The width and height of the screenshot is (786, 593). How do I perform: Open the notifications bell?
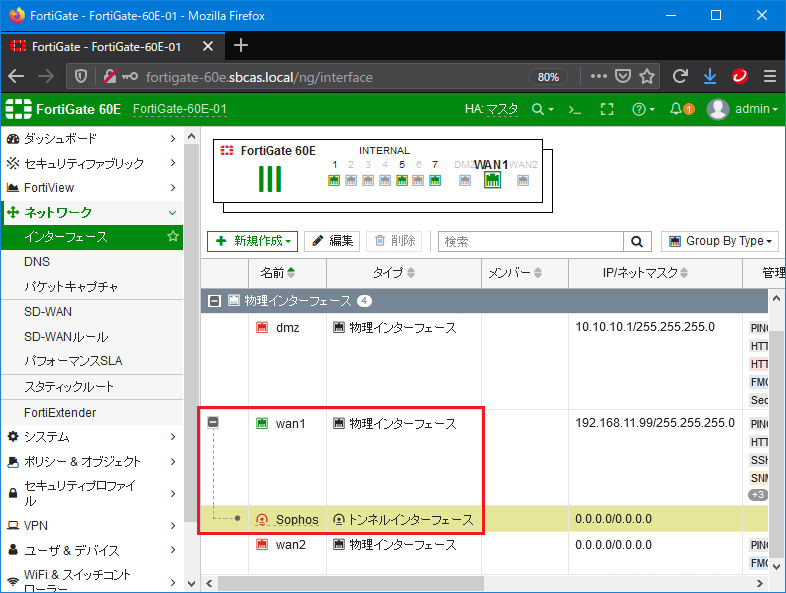[681, 109]
